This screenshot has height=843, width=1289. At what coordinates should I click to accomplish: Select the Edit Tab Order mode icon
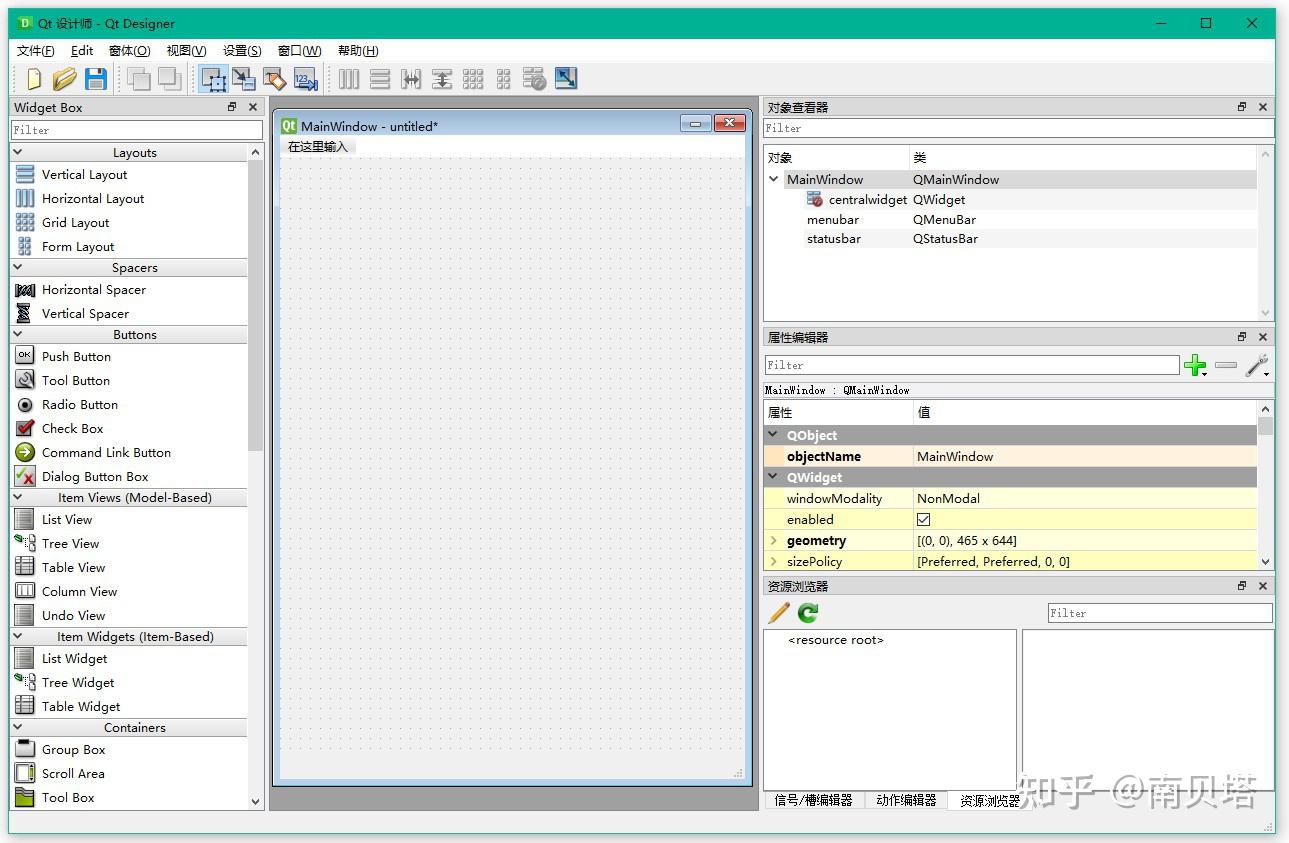pyautogui.click(x=305, y=79)
